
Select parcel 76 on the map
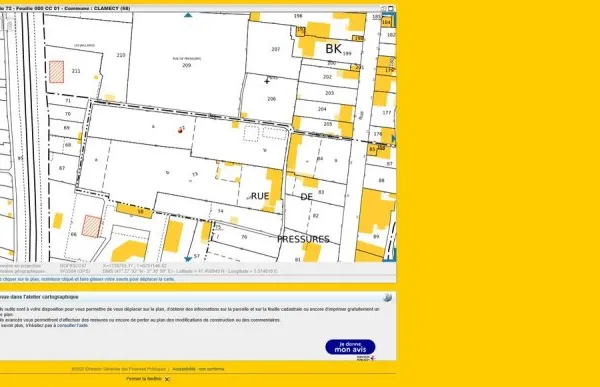[244, 237]
